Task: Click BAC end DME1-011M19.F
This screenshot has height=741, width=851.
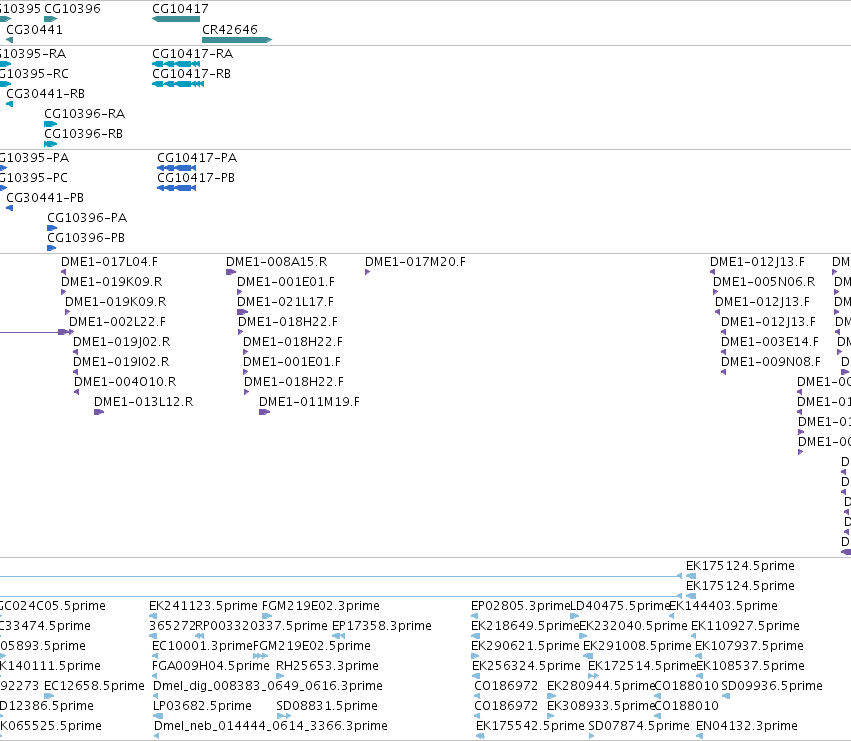Action: pos(309,402)
